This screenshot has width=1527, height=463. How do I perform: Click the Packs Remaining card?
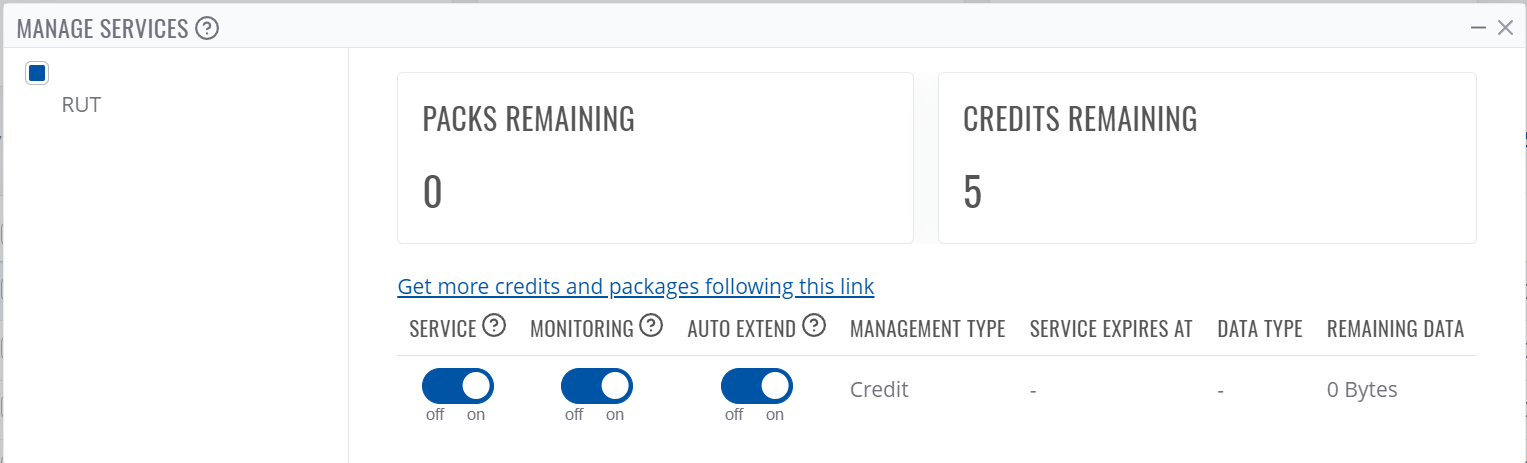pos(655,158)
